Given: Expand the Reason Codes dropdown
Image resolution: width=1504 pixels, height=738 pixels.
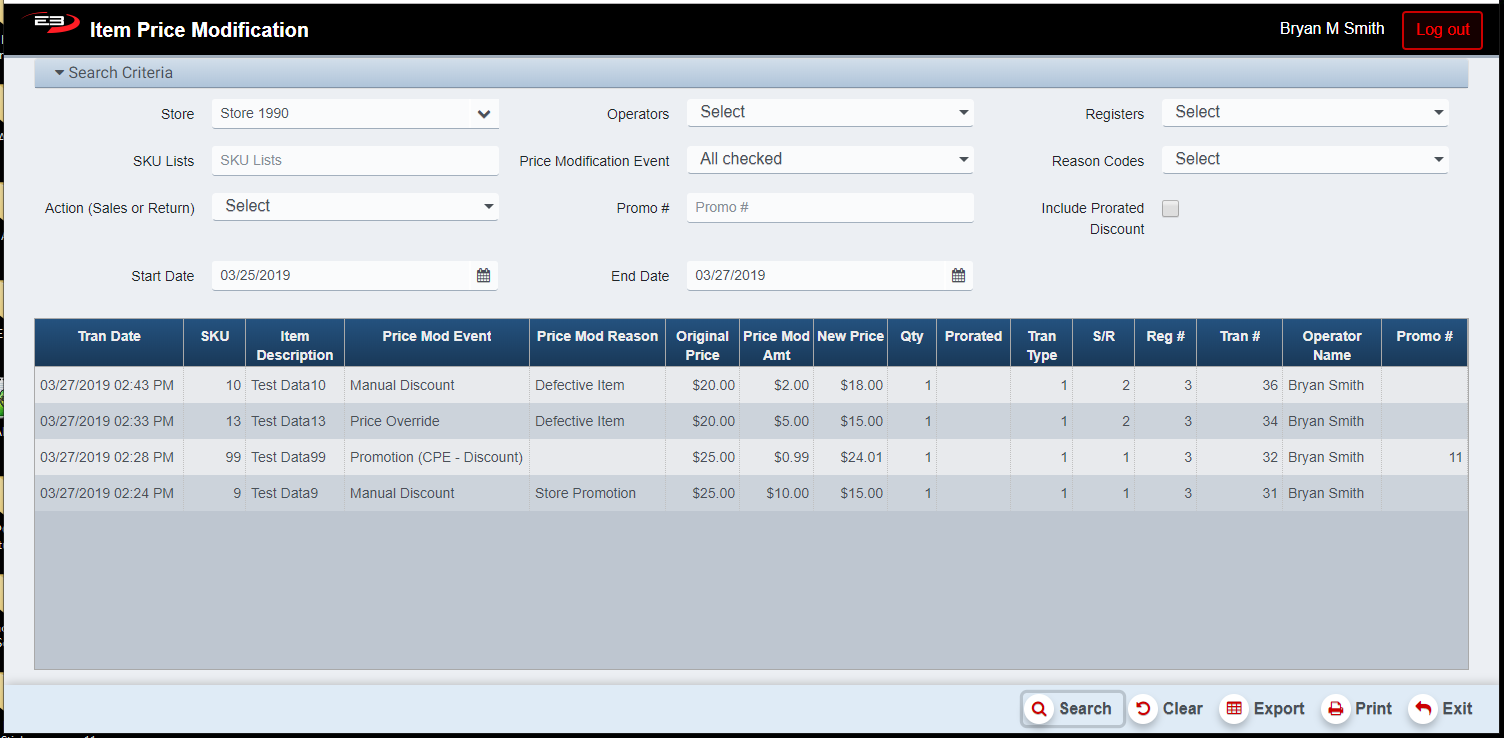Looking at the screenshot, I should [x=1304, y=159].
